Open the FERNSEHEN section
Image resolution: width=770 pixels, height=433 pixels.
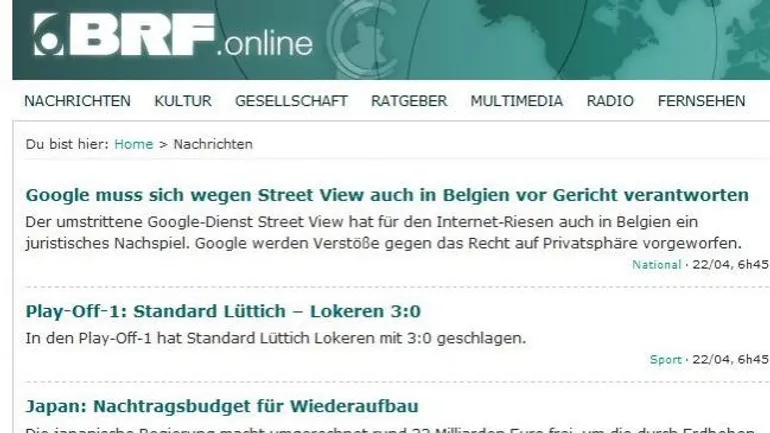(701, 101)
